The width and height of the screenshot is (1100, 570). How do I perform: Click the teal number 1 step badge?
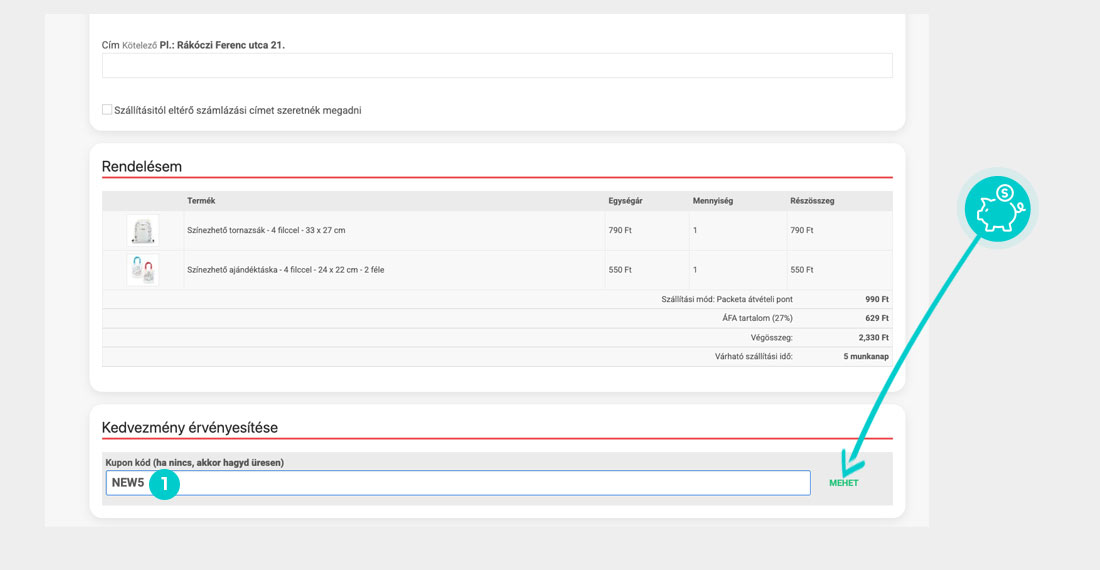point(164,484)
